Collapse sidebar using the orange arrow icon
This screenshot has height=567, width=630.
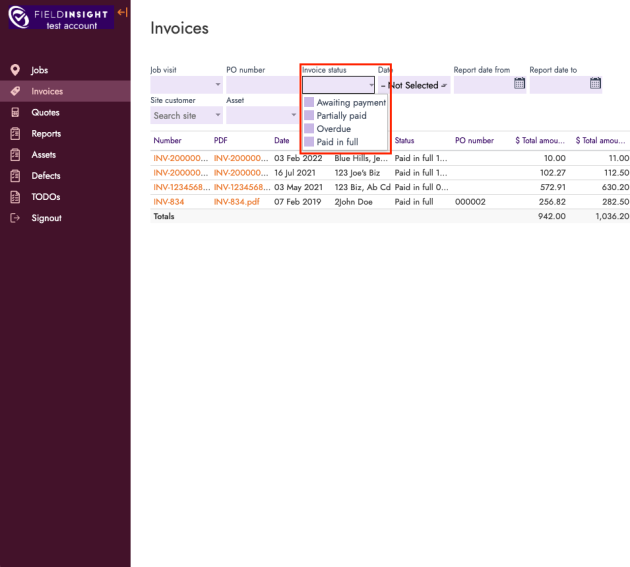point(122,12)
